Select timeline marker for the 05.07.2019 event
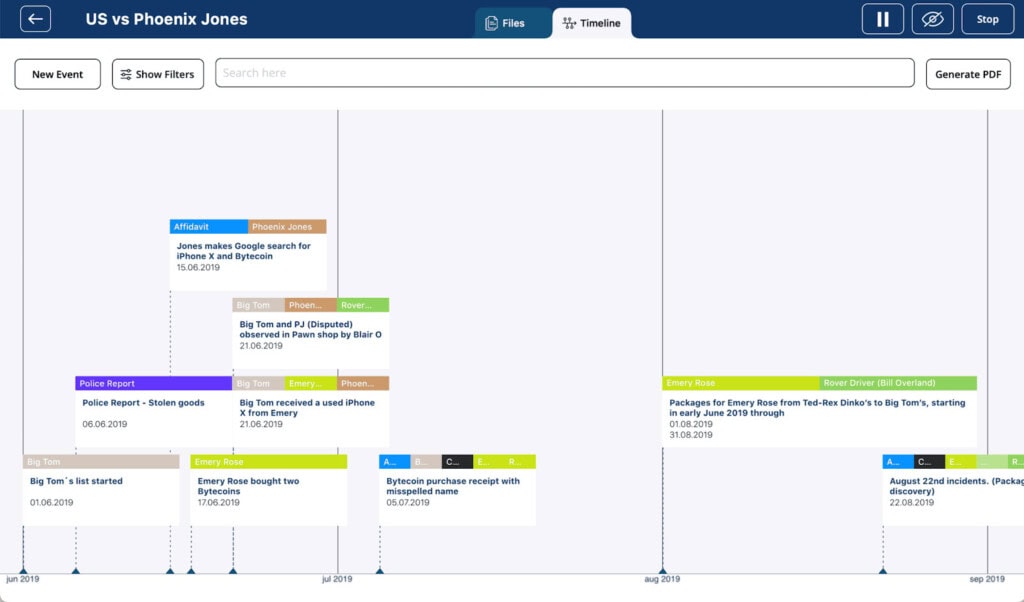 pos(380,571)
